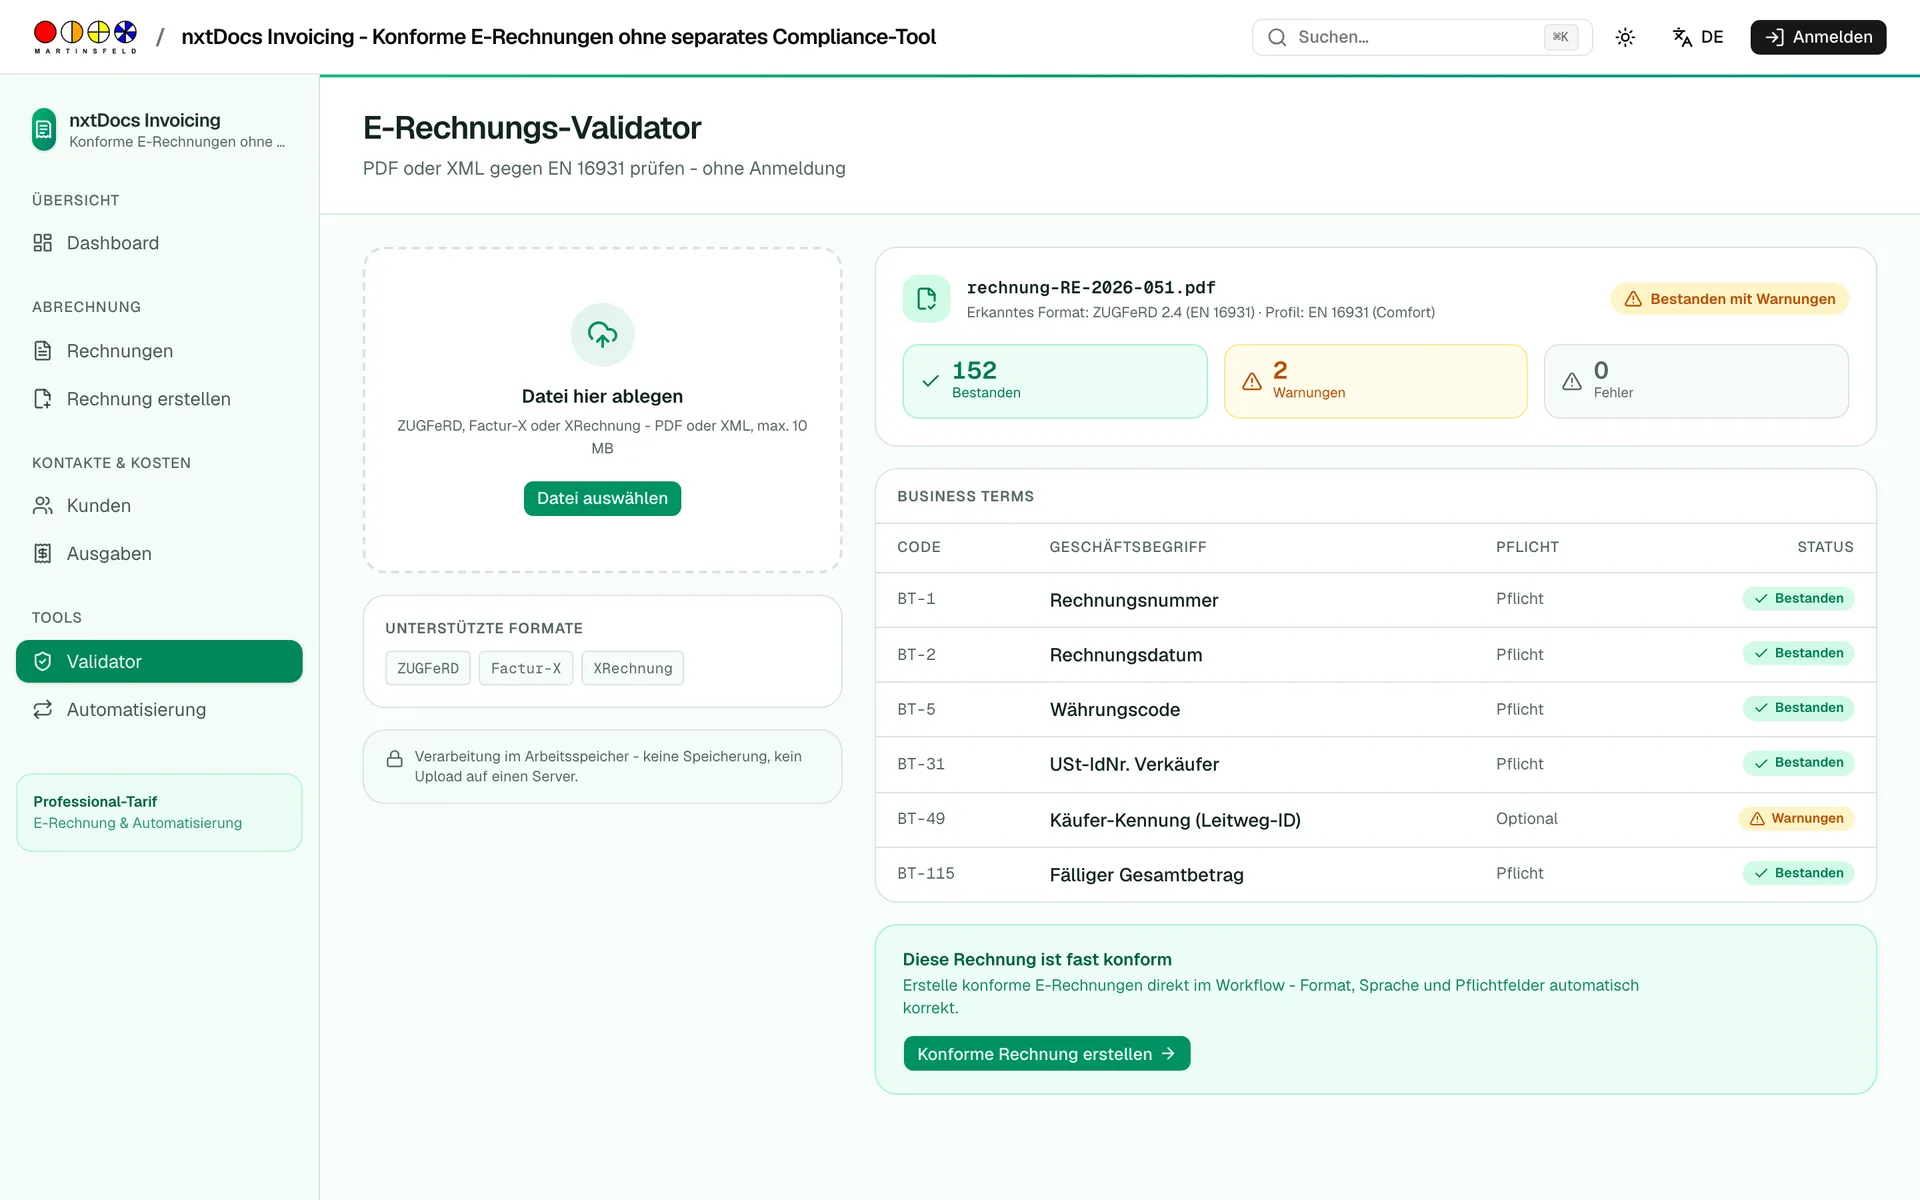Click the triangle icon in the 0 Fehler card
The image size is (1920, 1200).
click(x=1572, y=381)
